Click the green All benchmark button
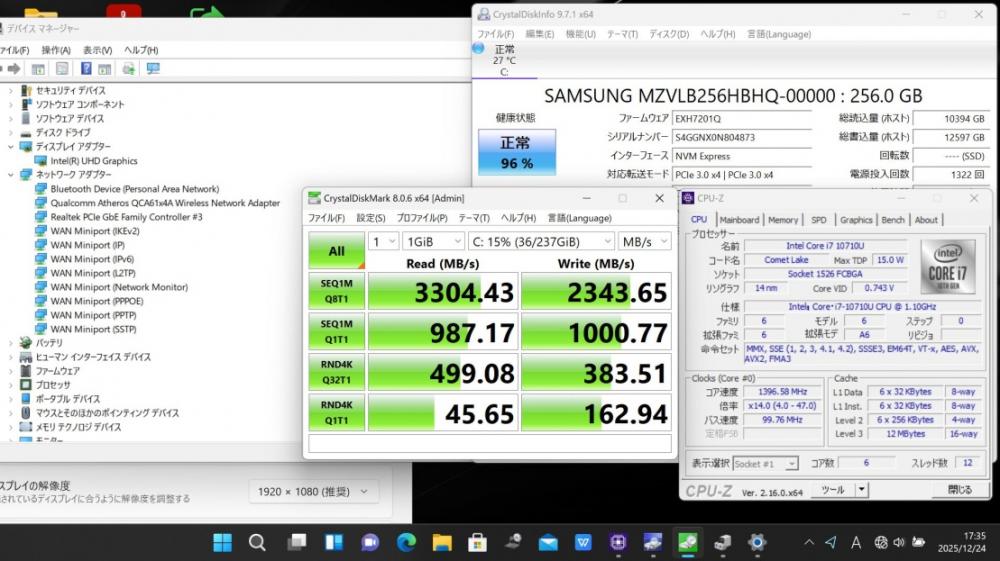Viewport: 1000px width, 561px height. coord(336,251)
